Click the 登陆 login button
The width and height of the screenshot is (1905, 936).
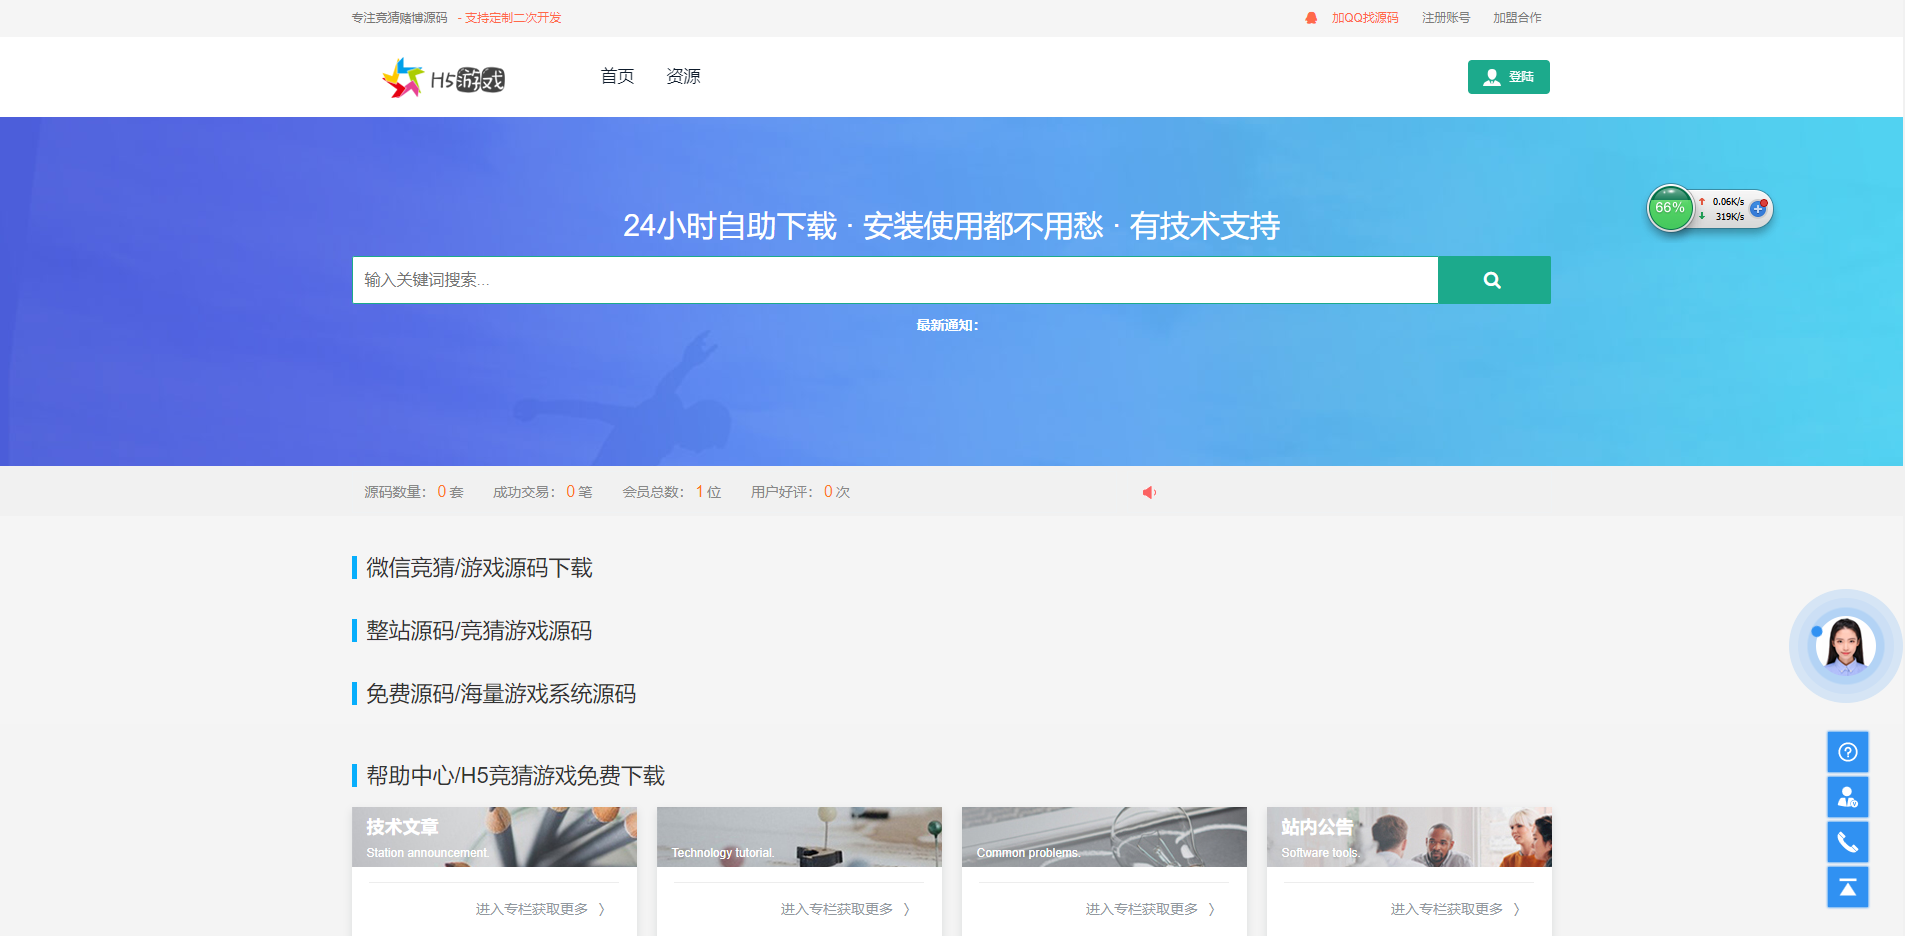pos(1508,76)
